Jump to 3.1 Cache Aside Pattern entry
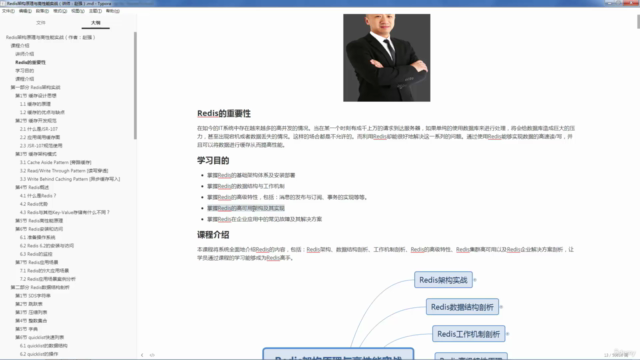The height and width of the screenshot is (360, 640). (x=56, y=162)
